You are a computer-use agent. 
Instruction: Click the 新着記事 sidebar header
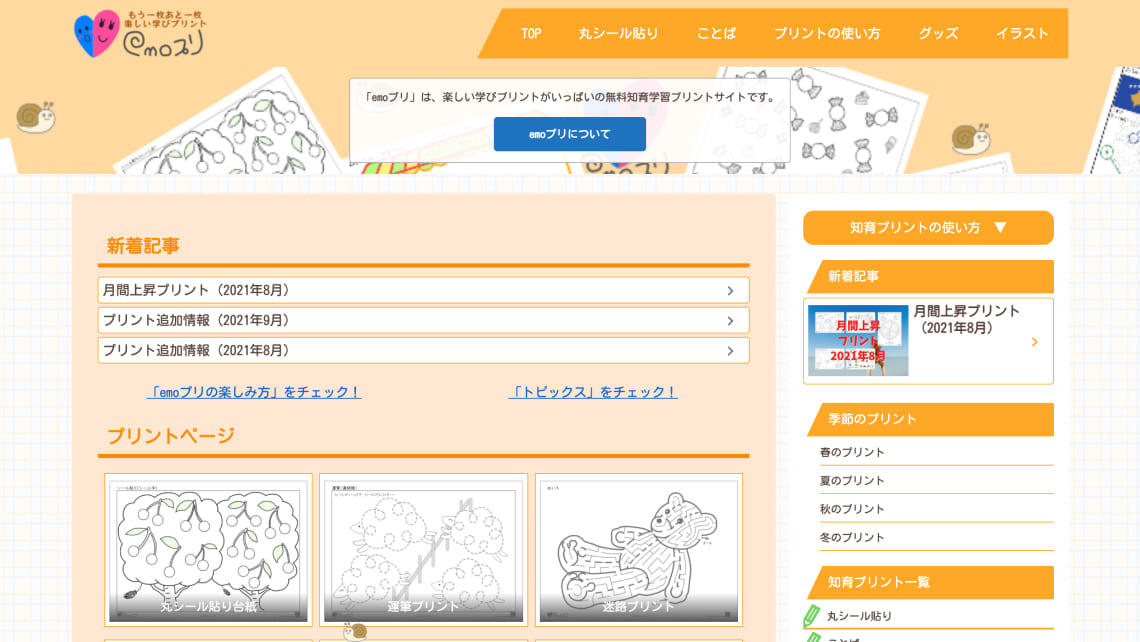tap(930, 276)
